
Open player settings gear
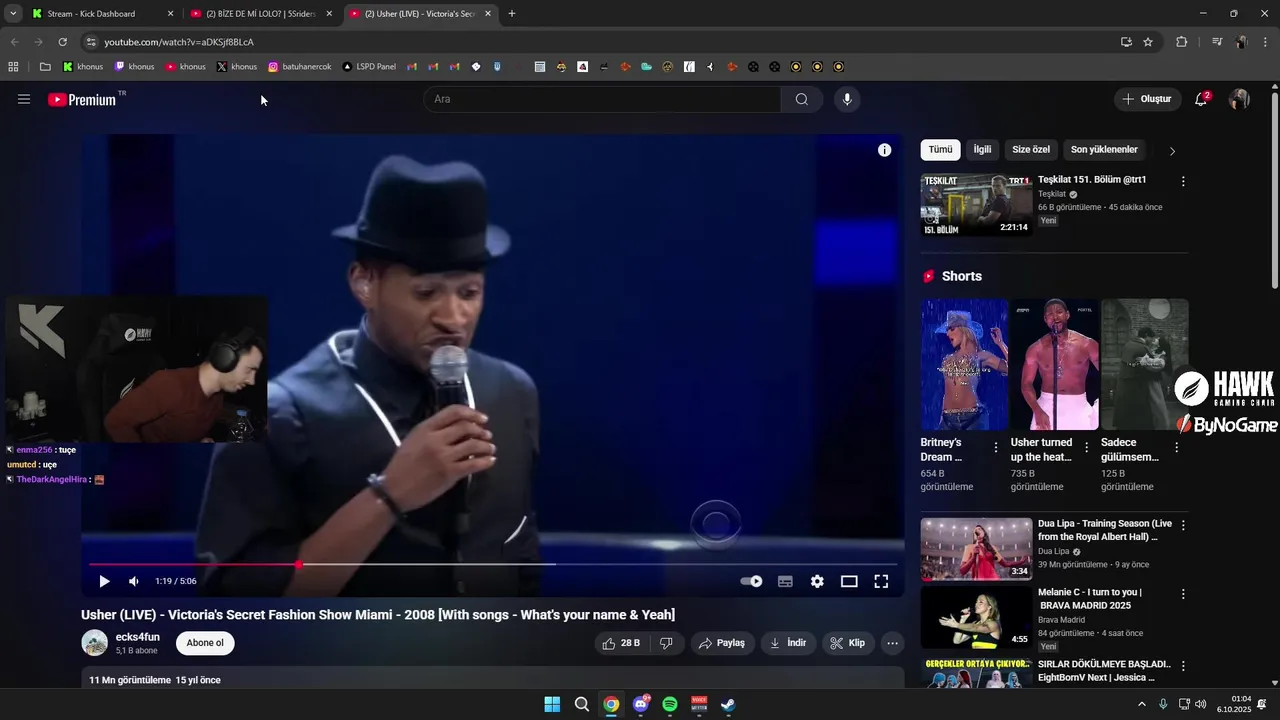click(817, 581)
